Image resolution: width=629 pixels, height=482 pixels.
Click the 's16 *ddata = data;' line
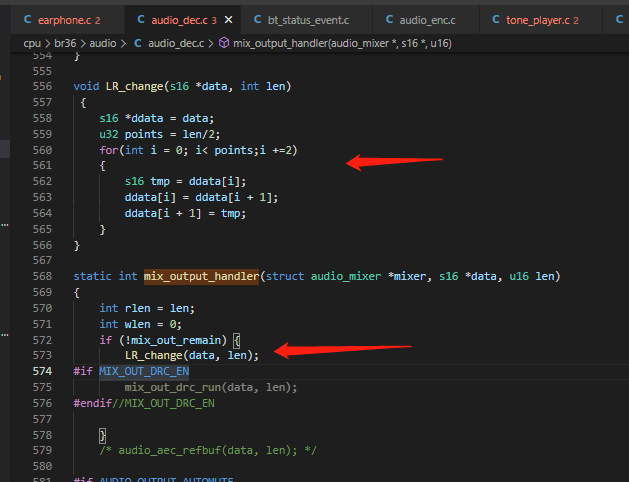[x=157, y=118]
